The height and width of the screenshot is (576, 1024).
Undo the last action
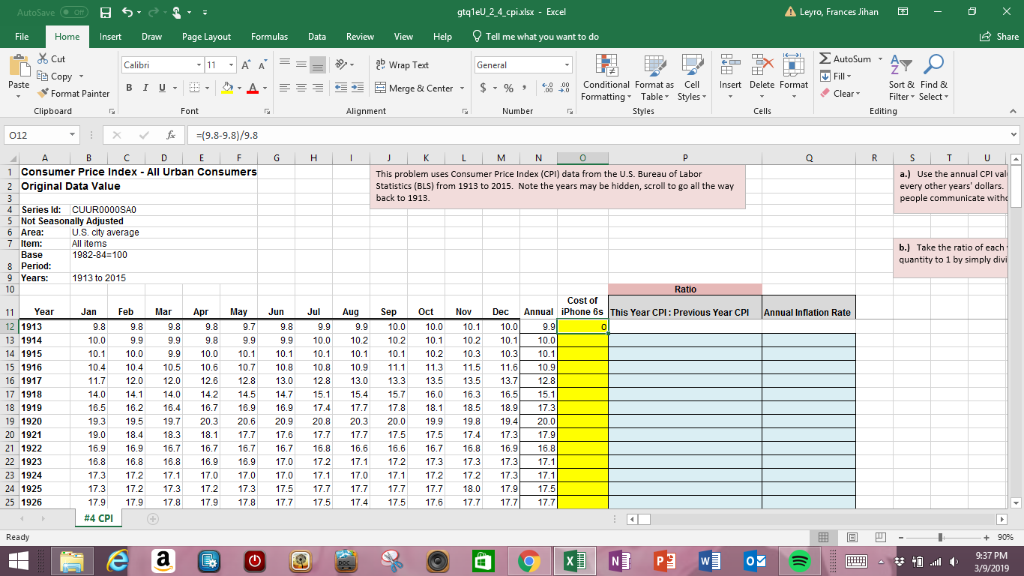(x=128, y=12)
